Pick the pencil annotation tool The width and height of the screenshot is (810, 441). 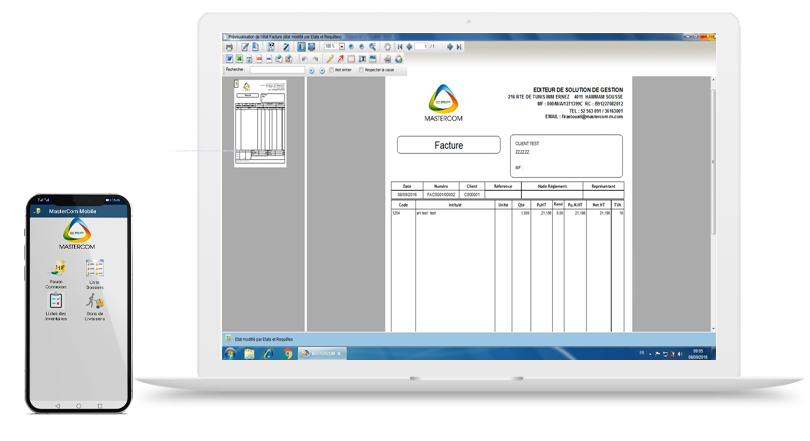tap(328, 59)
